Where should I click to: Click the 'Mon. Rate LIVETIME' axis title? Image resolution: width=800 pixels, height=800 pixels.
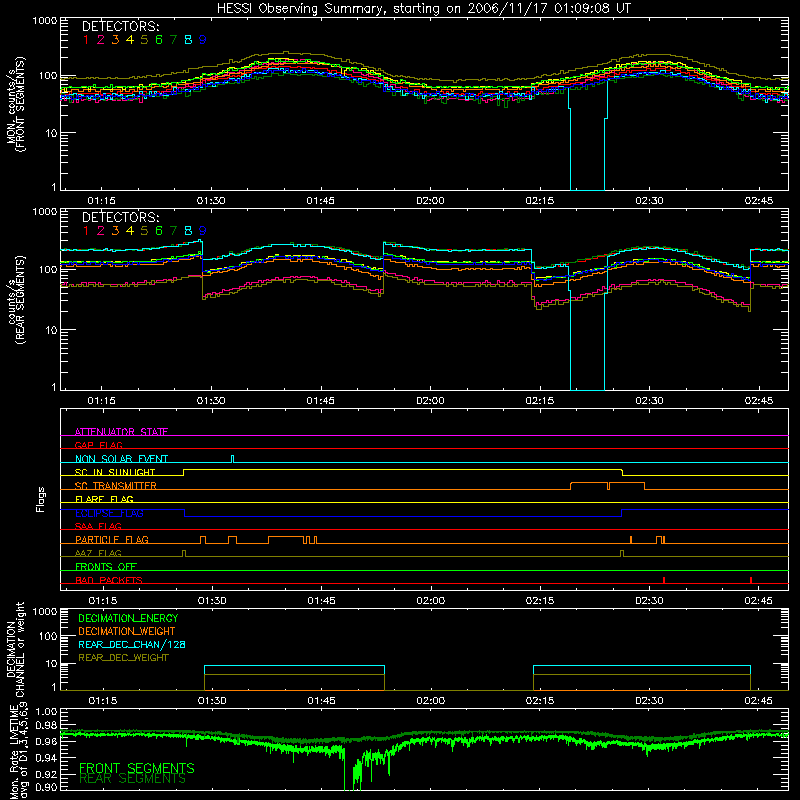point(16,751)
